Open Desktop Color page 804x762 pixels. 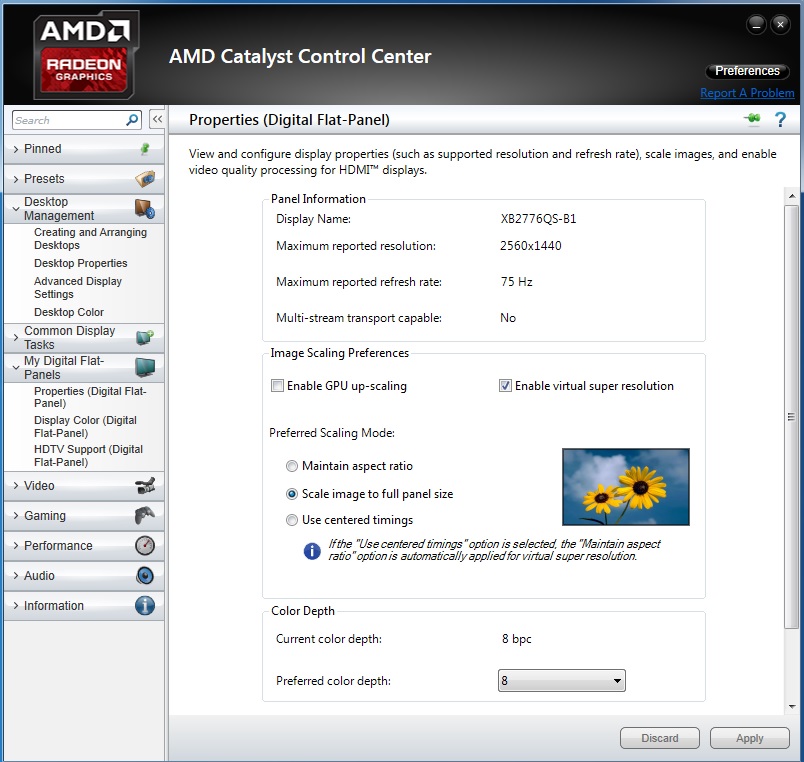click(69, 312)
